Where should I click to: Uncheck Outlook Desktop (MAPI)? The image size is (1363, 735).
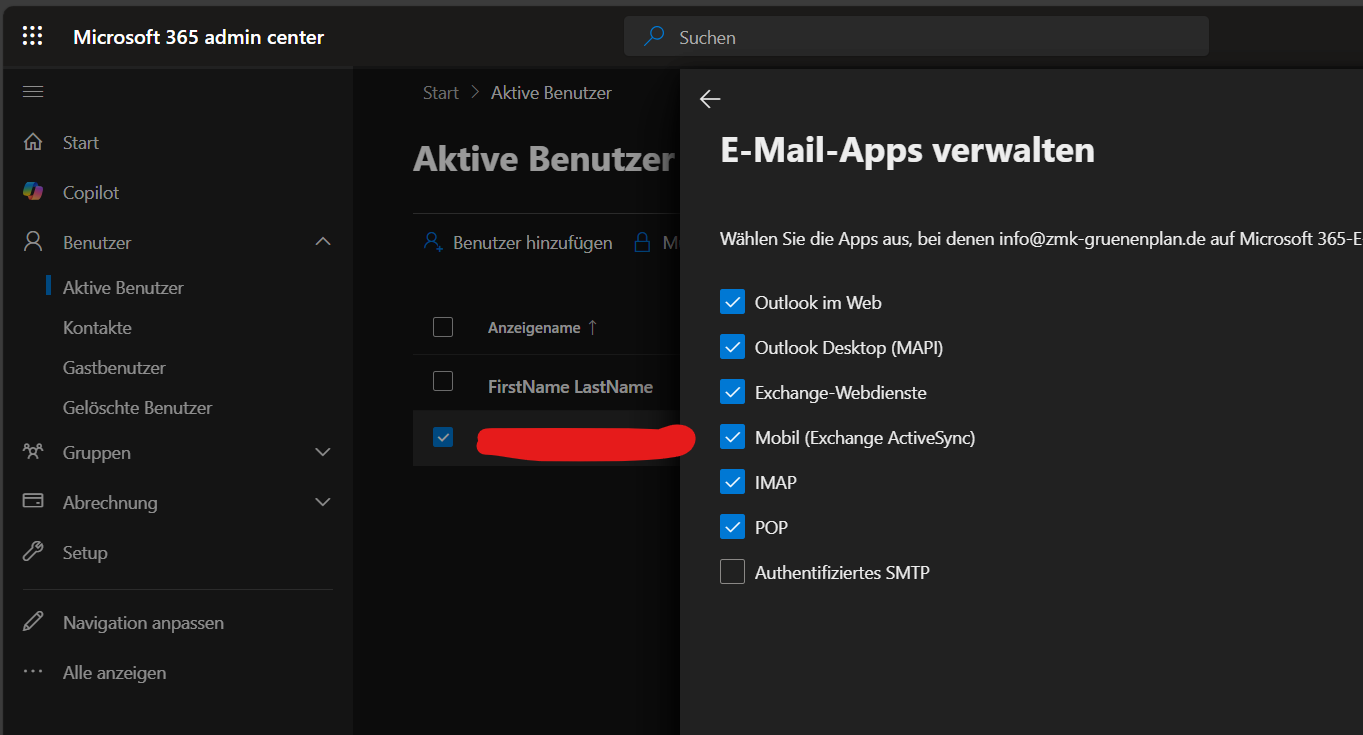click(x=732, y=347)
